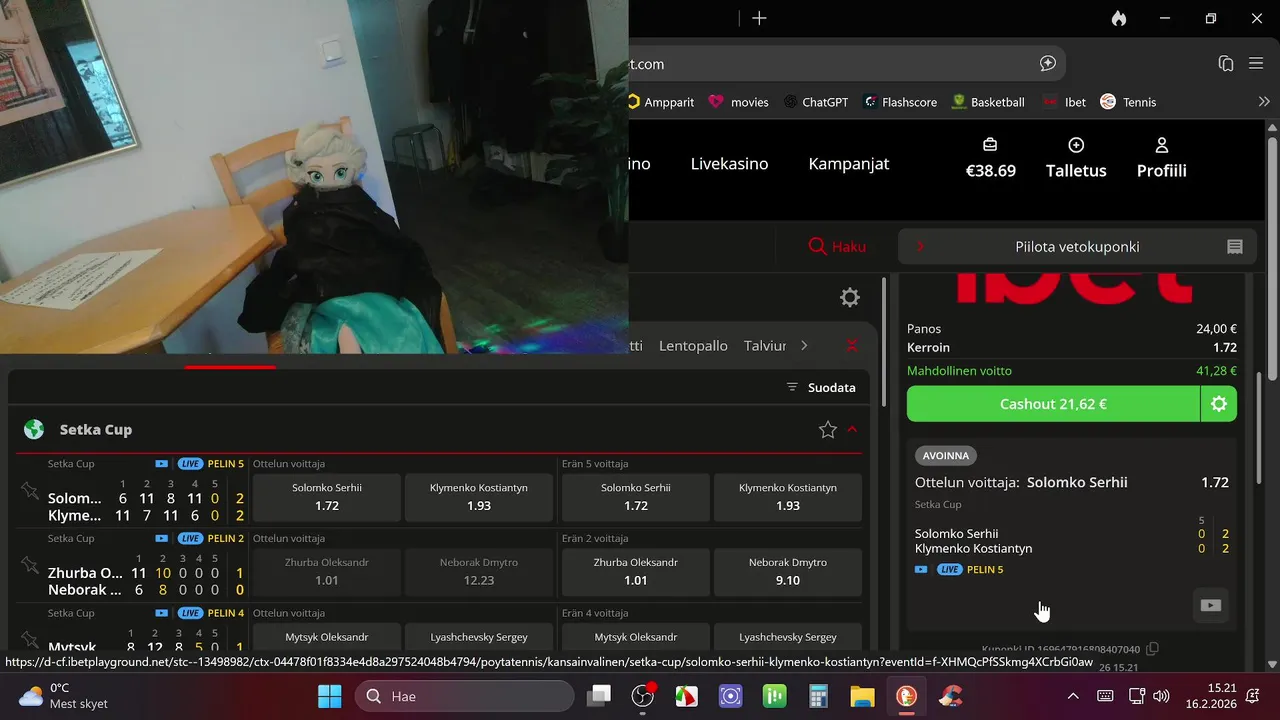The width and height of the screenshot is (1280, 720).
Task: Bet Klymenko Kostiantyn 1.93 match winner
Action: click(479, 497)
